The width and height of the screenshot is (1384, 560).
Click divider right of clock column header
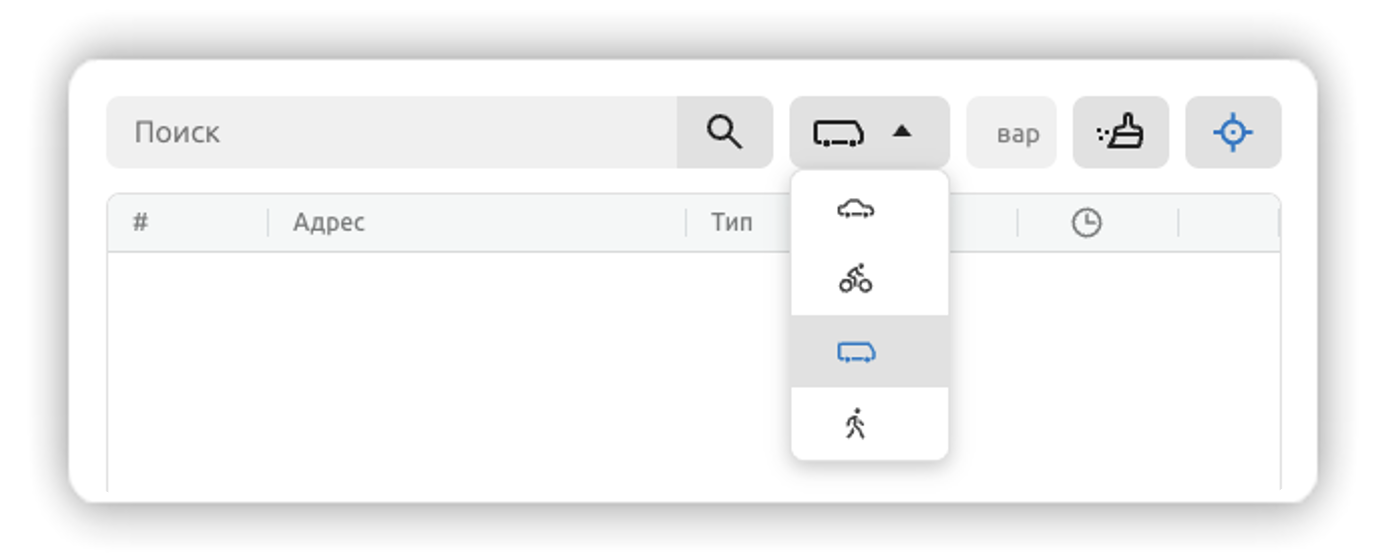1178,223
